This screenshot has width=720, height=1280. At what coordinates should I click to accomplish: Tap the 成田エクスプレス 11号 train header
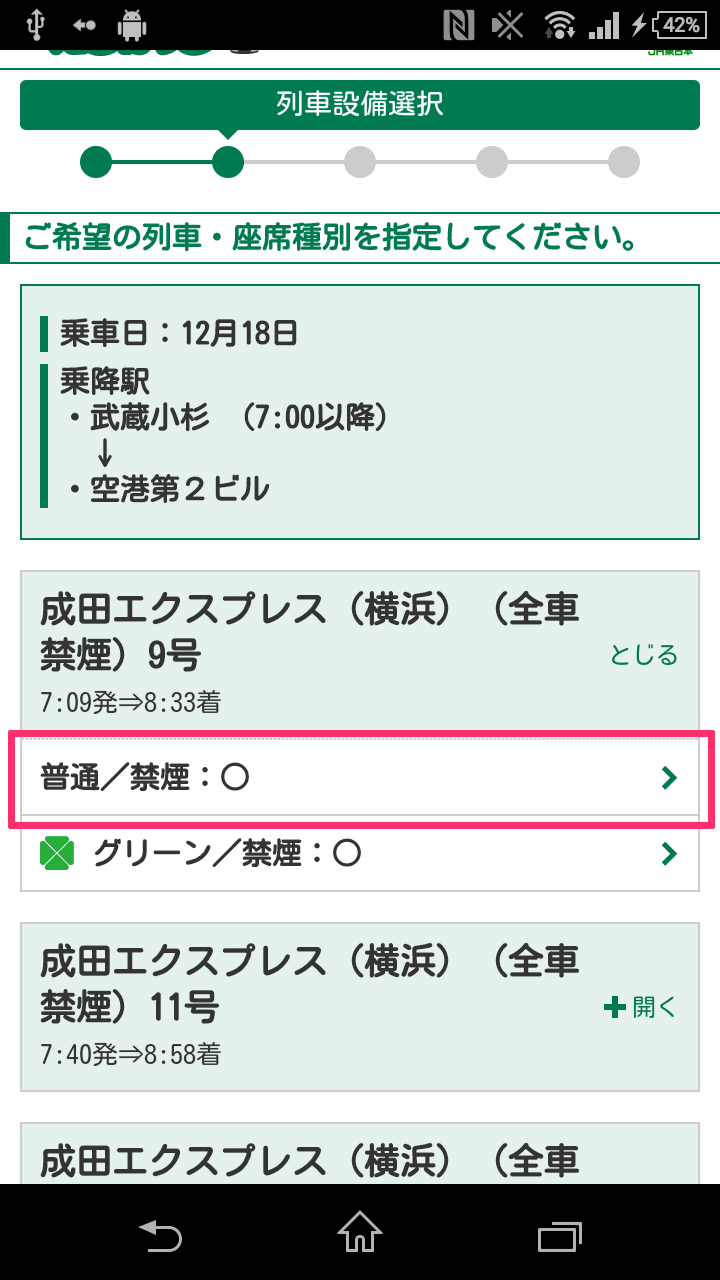pyautogui.click(x=360, y=1006)
